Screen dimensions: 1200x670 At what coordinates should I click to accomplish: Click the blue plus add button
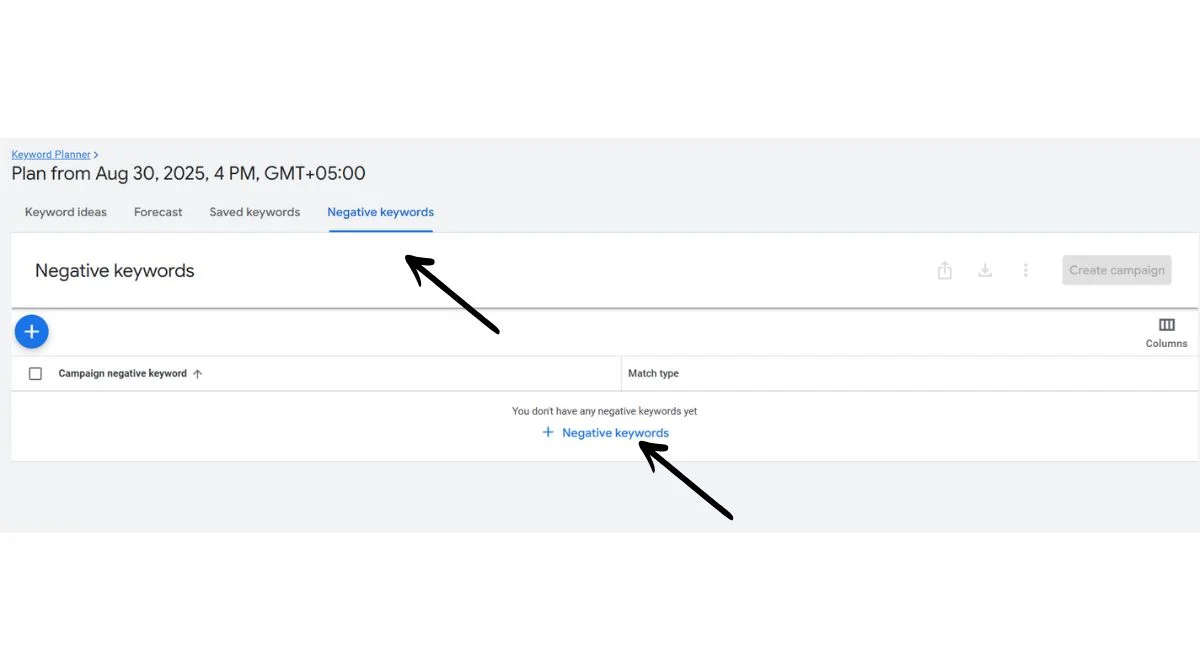[32, 331]
